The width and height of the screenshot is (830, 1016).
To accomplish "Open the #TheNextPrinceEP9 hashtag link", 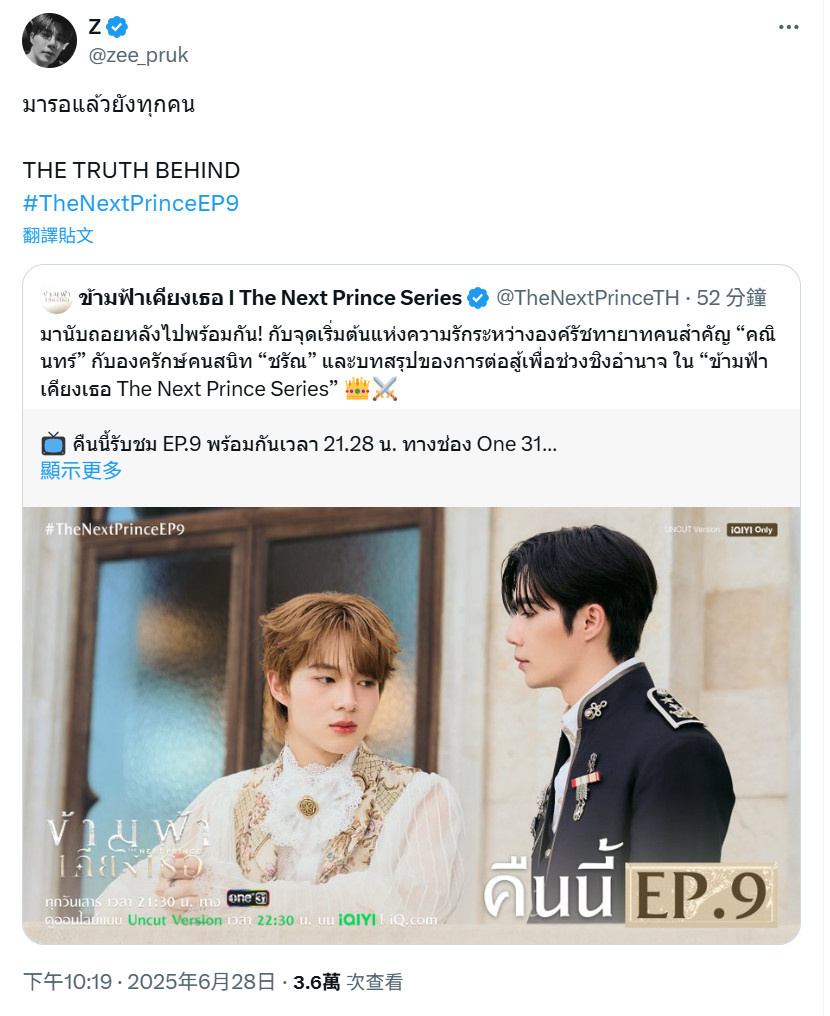I will [131, 203].
